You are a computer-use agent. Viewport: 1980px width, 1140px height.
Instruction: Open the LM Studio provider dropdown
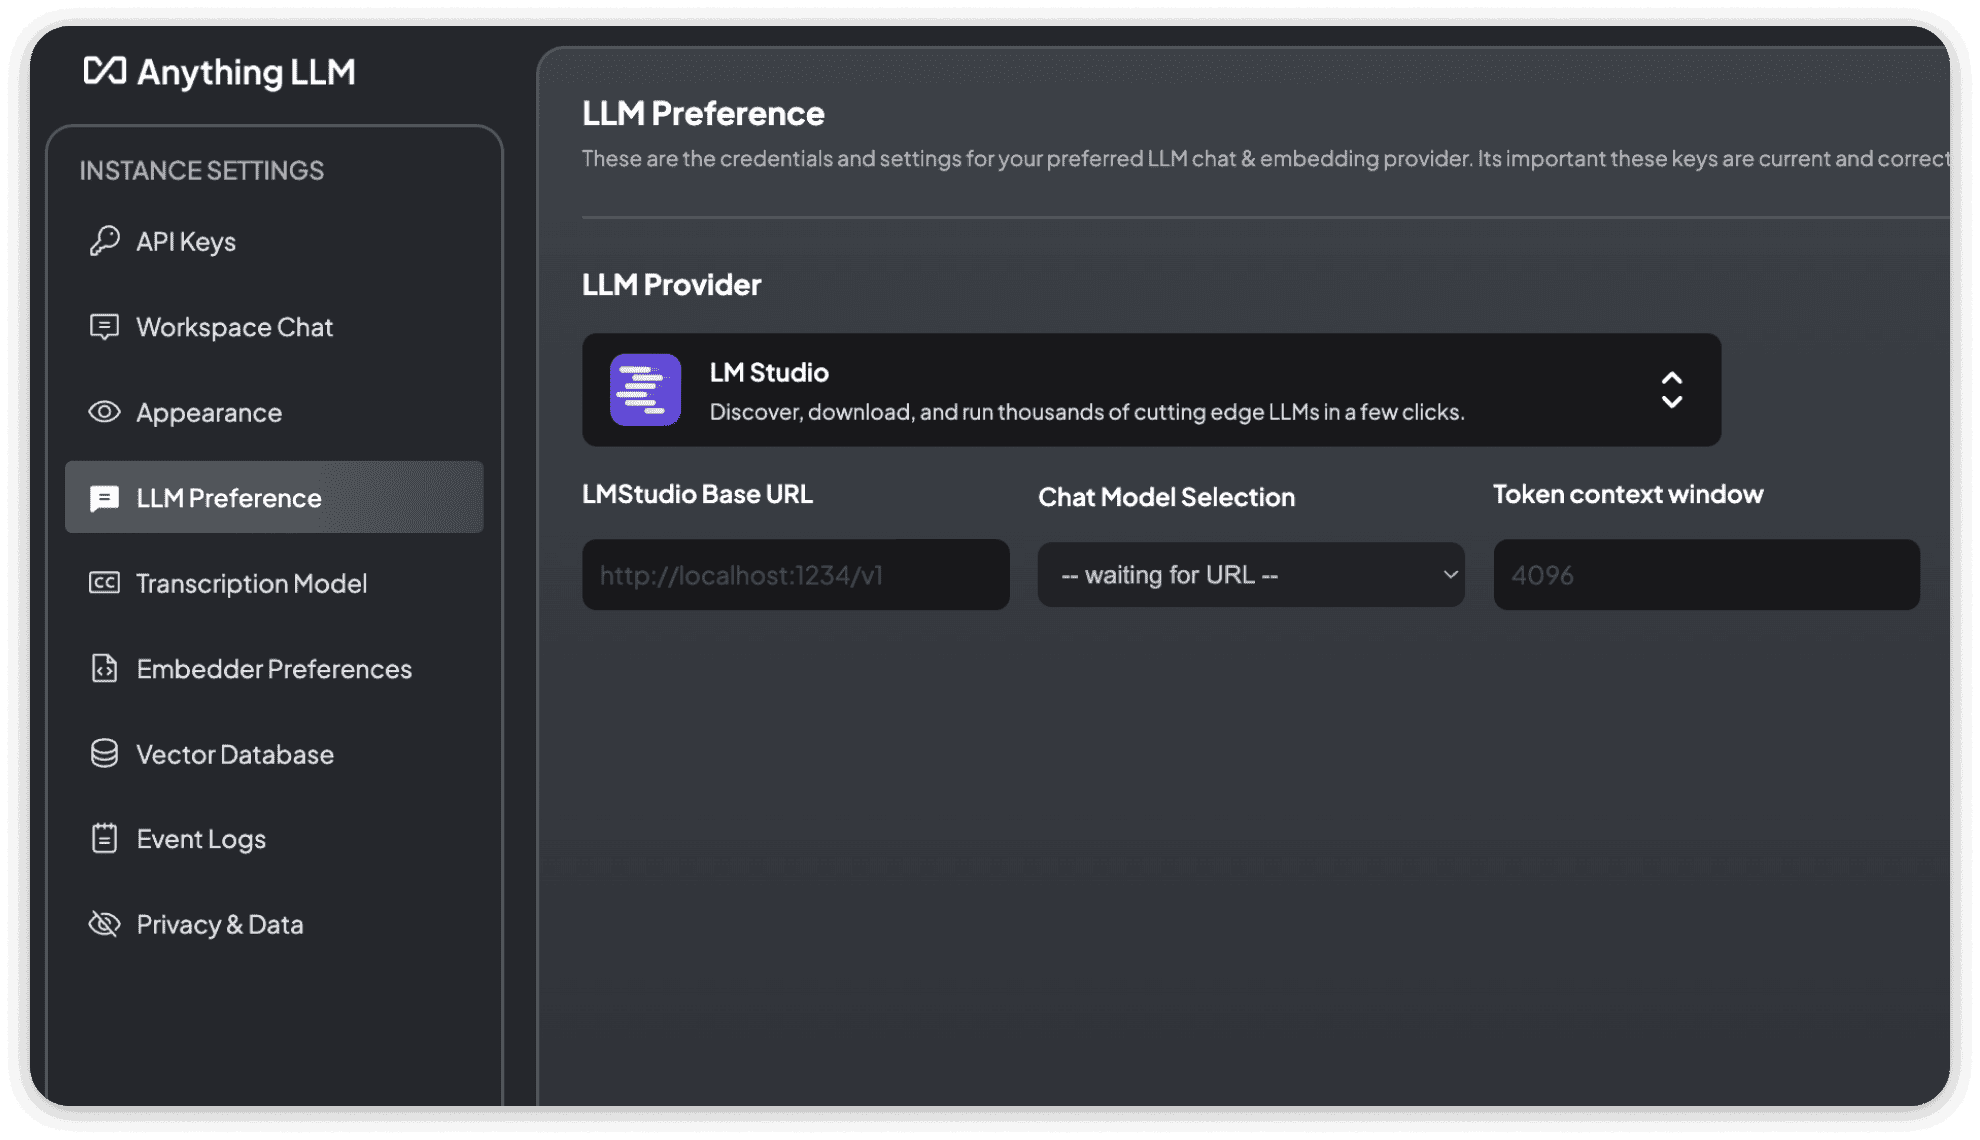click(1150, 390)
